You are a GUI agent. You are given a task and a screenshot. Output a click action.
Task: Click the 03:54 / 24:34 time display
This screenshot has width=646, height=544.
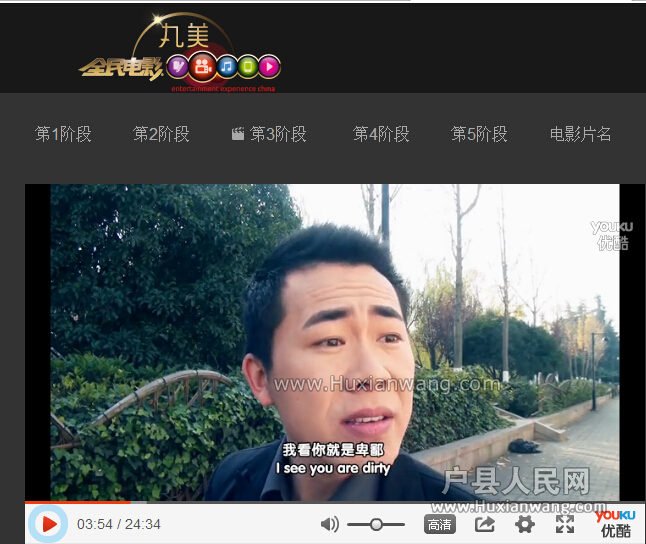pos(119,524)
